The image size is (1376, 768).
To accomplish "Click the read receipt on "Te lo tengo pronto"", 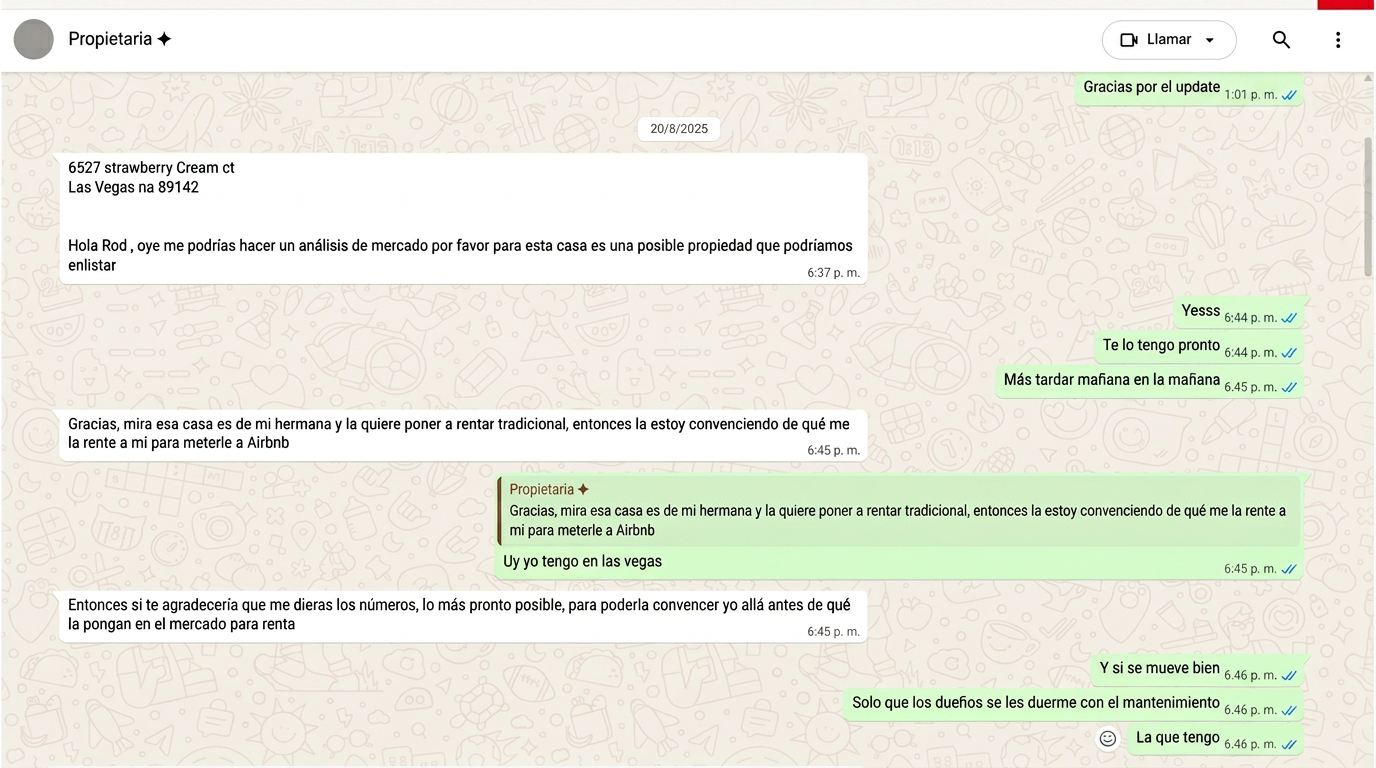I will pos(1289,352).
